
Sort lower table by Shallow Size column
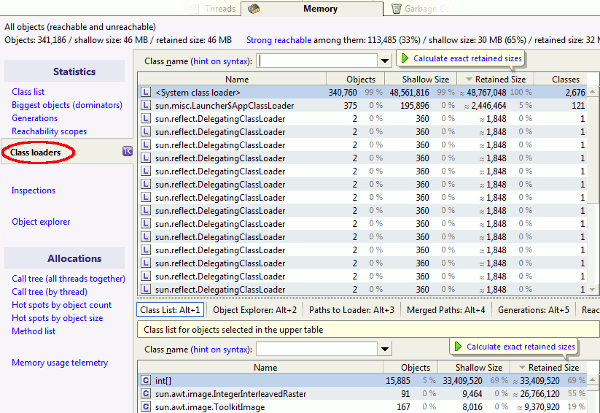[474, 367]
